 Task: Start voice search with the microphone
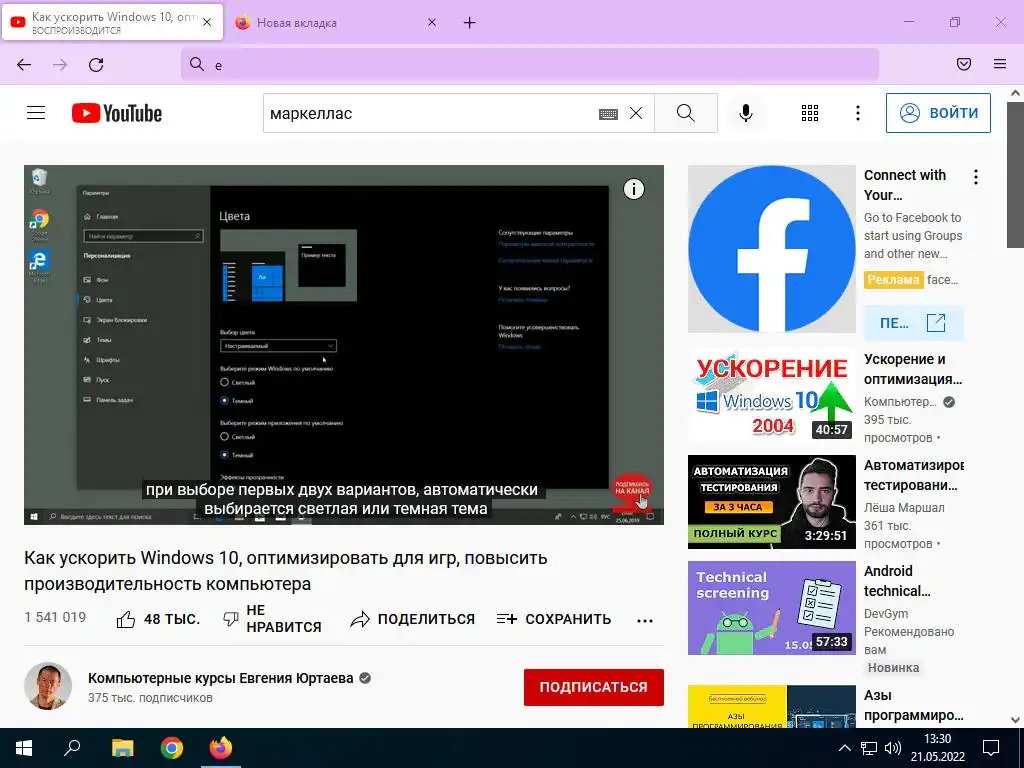click(746, 113)
